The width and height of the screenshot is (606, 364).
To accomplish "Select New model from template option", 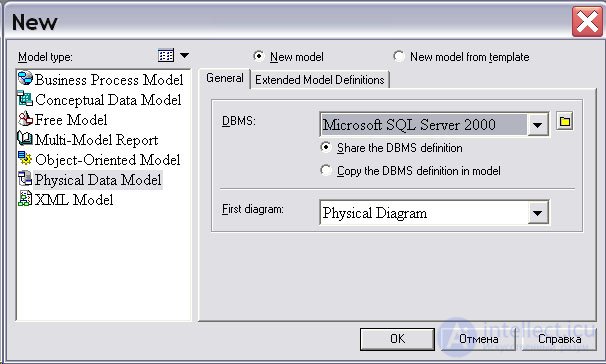I will (398, 56).
